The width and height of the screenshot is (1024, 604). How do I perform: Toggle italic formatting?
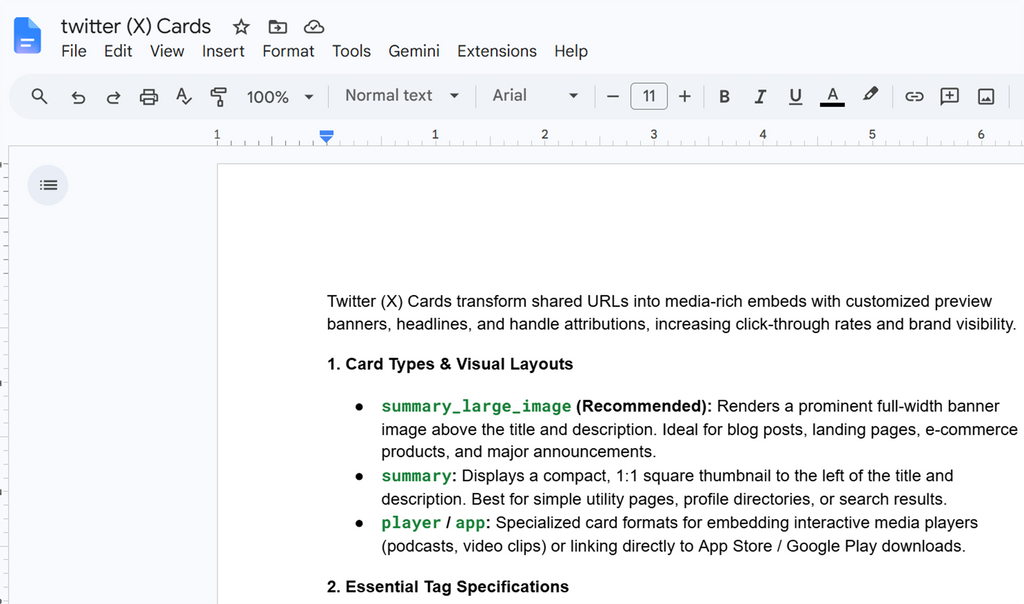pos(760,97)
